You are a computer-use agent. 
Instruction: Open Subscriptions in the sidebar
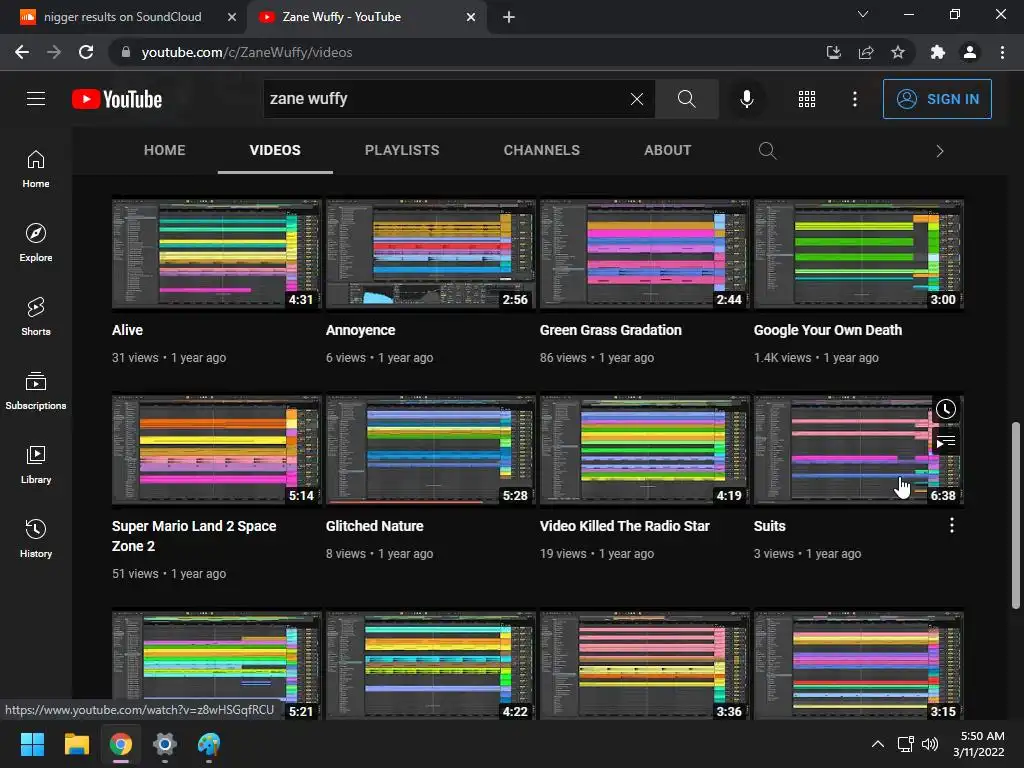tap(36, 391)
